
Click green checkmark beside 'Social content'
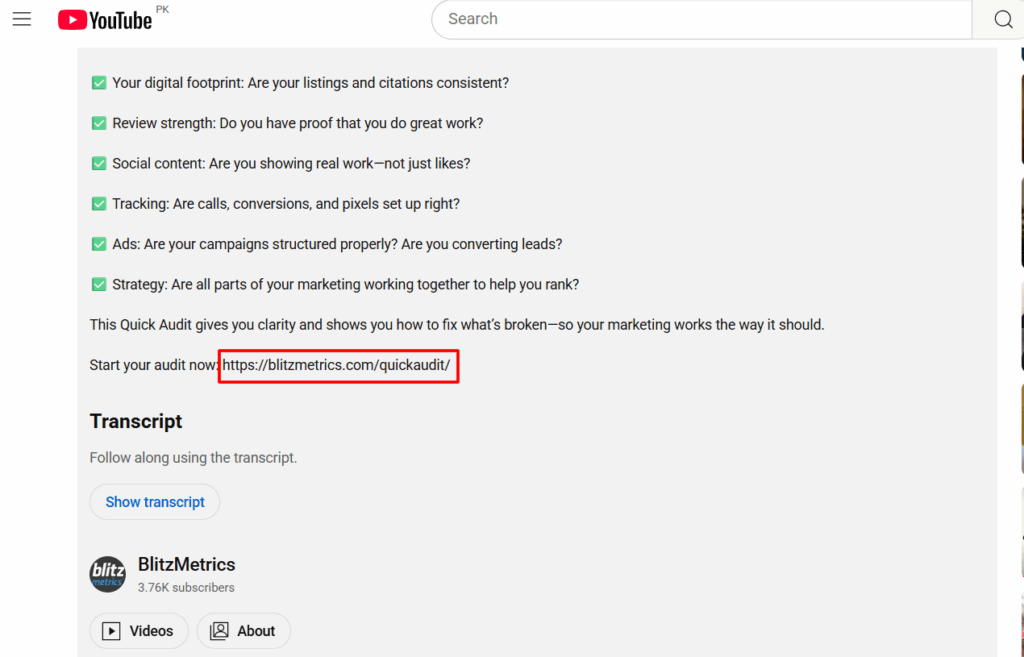coord(99,163)
